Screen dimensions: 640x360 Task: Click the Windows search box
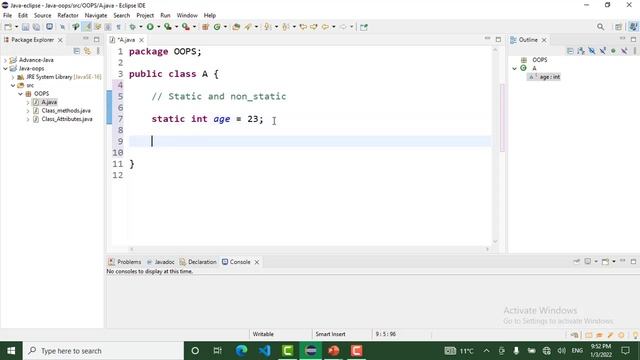click(x=103, y=351)
